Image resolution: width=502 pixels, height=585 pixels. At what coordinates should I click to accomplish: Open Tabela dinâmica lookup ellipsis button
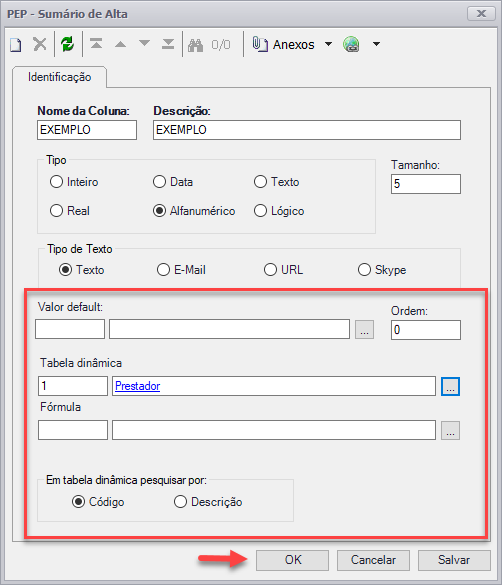(451, 386)
